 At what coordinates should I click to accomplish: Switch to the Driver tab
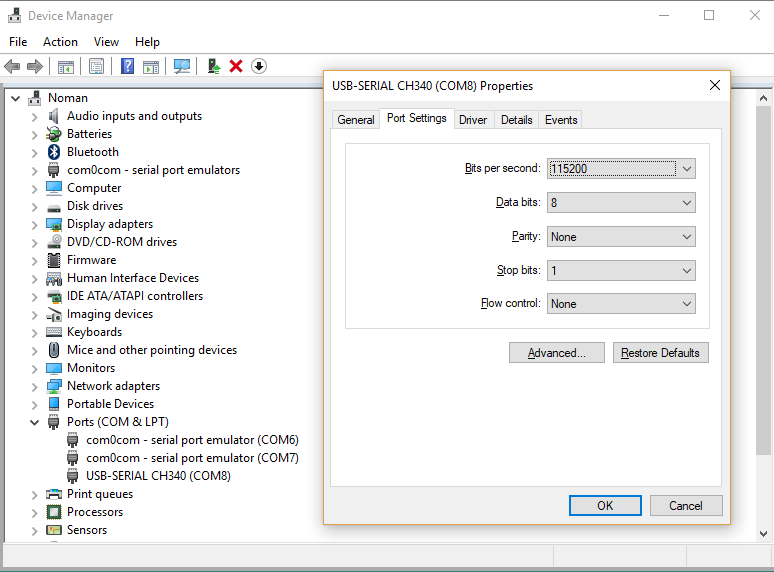pyautogui.click(x=473, y=120)
